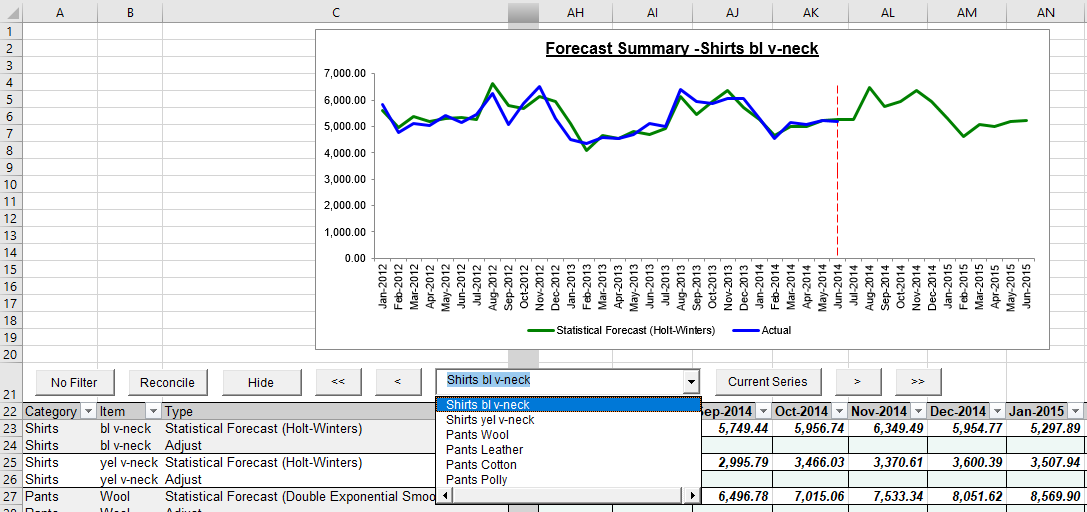
Task: Advance to next series with > button
Action: coord(856,381)
